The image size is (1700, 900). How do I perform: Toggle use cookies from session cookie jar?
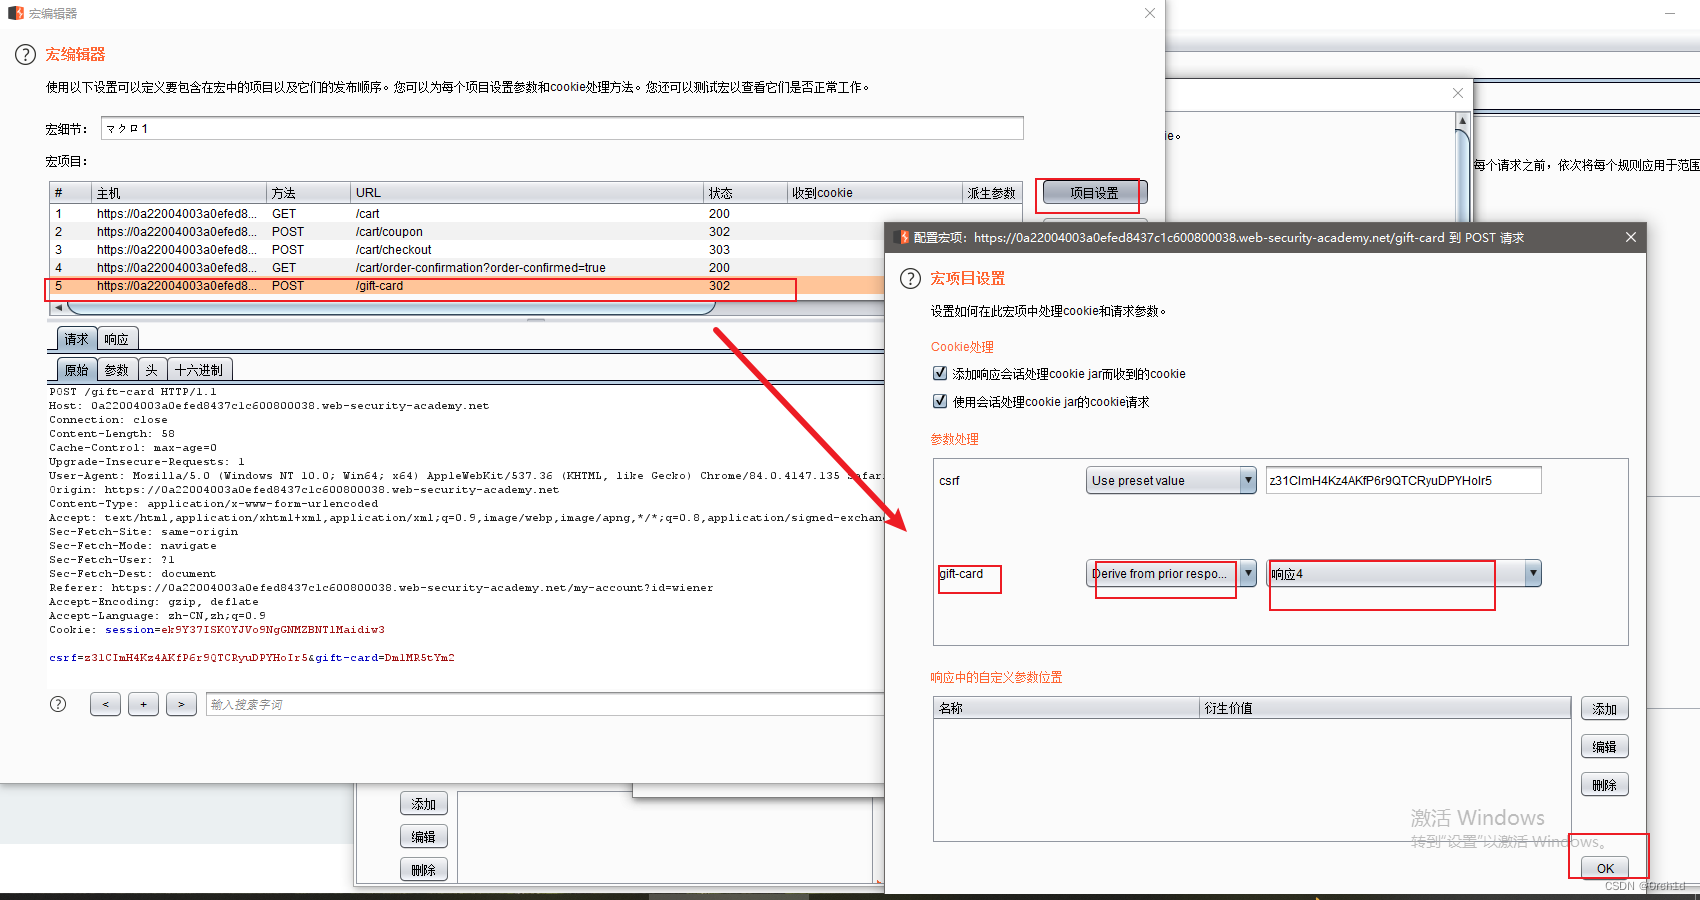click(x=940, y=401)
